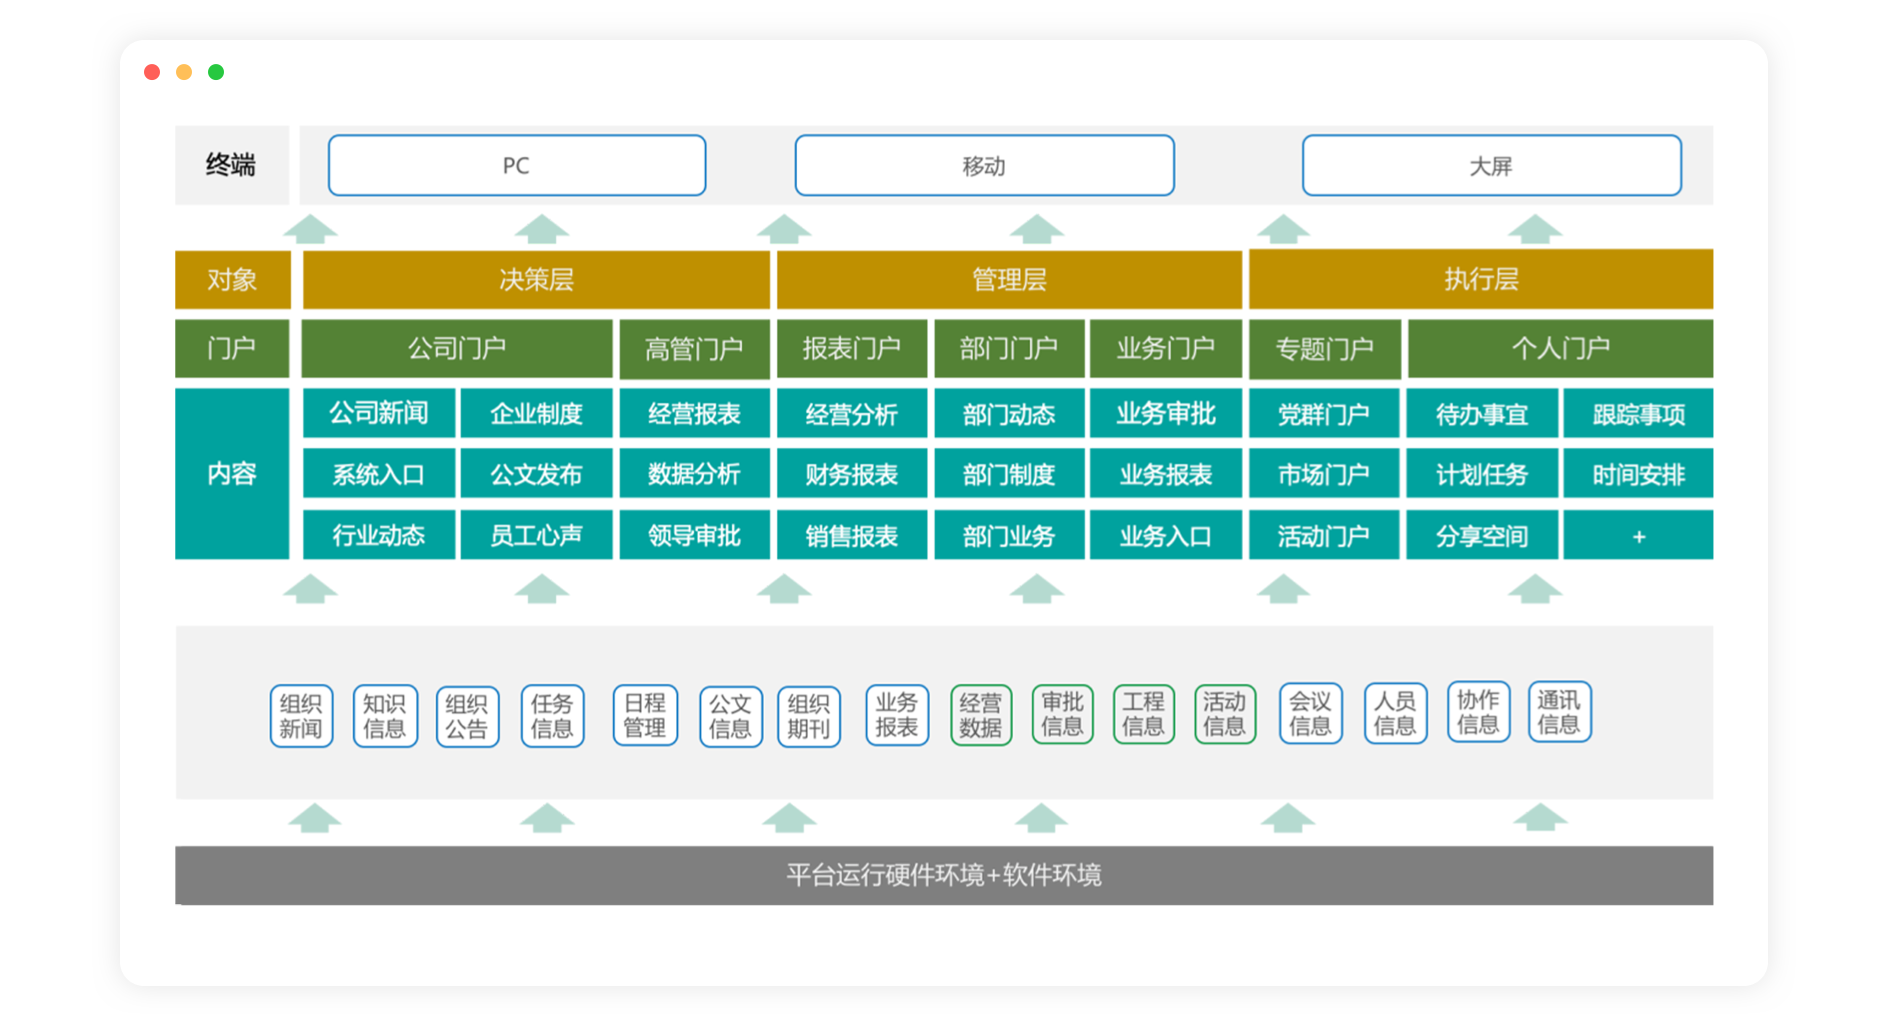The image size is (1888, 1026).
Task: Click the 待办事宜 content tile
Action: click(x=1481, y=414)
